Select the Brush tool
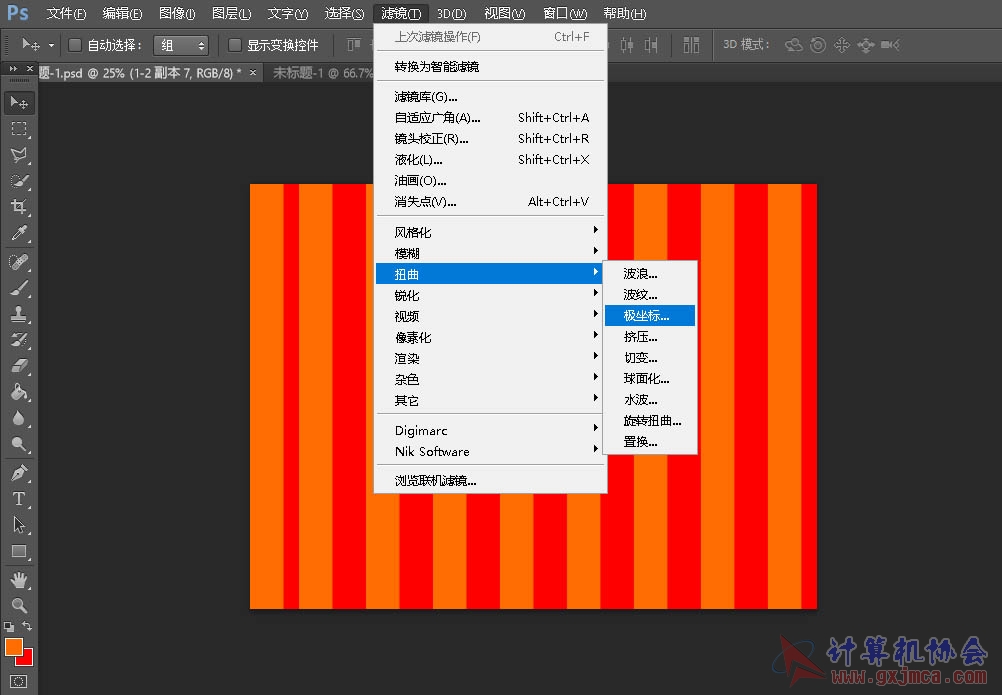 [19, 288]
